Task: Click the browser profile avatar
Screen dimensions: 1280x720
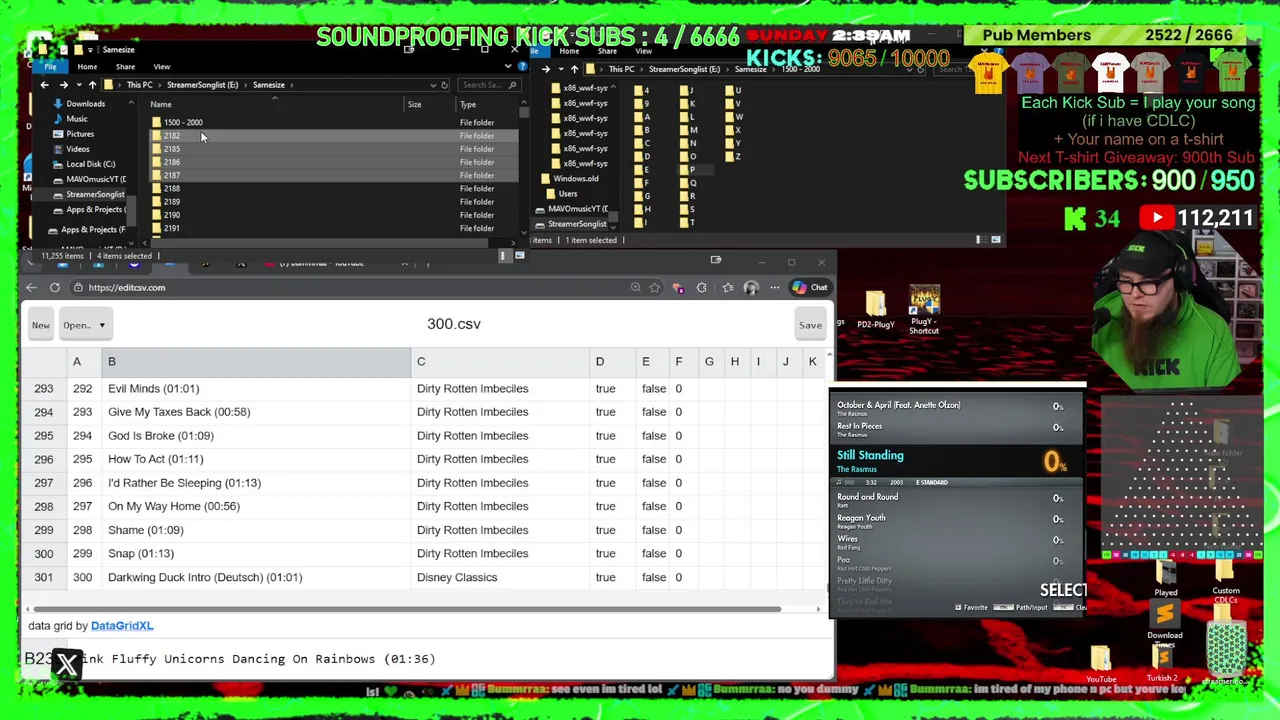Action: [751, 288]
